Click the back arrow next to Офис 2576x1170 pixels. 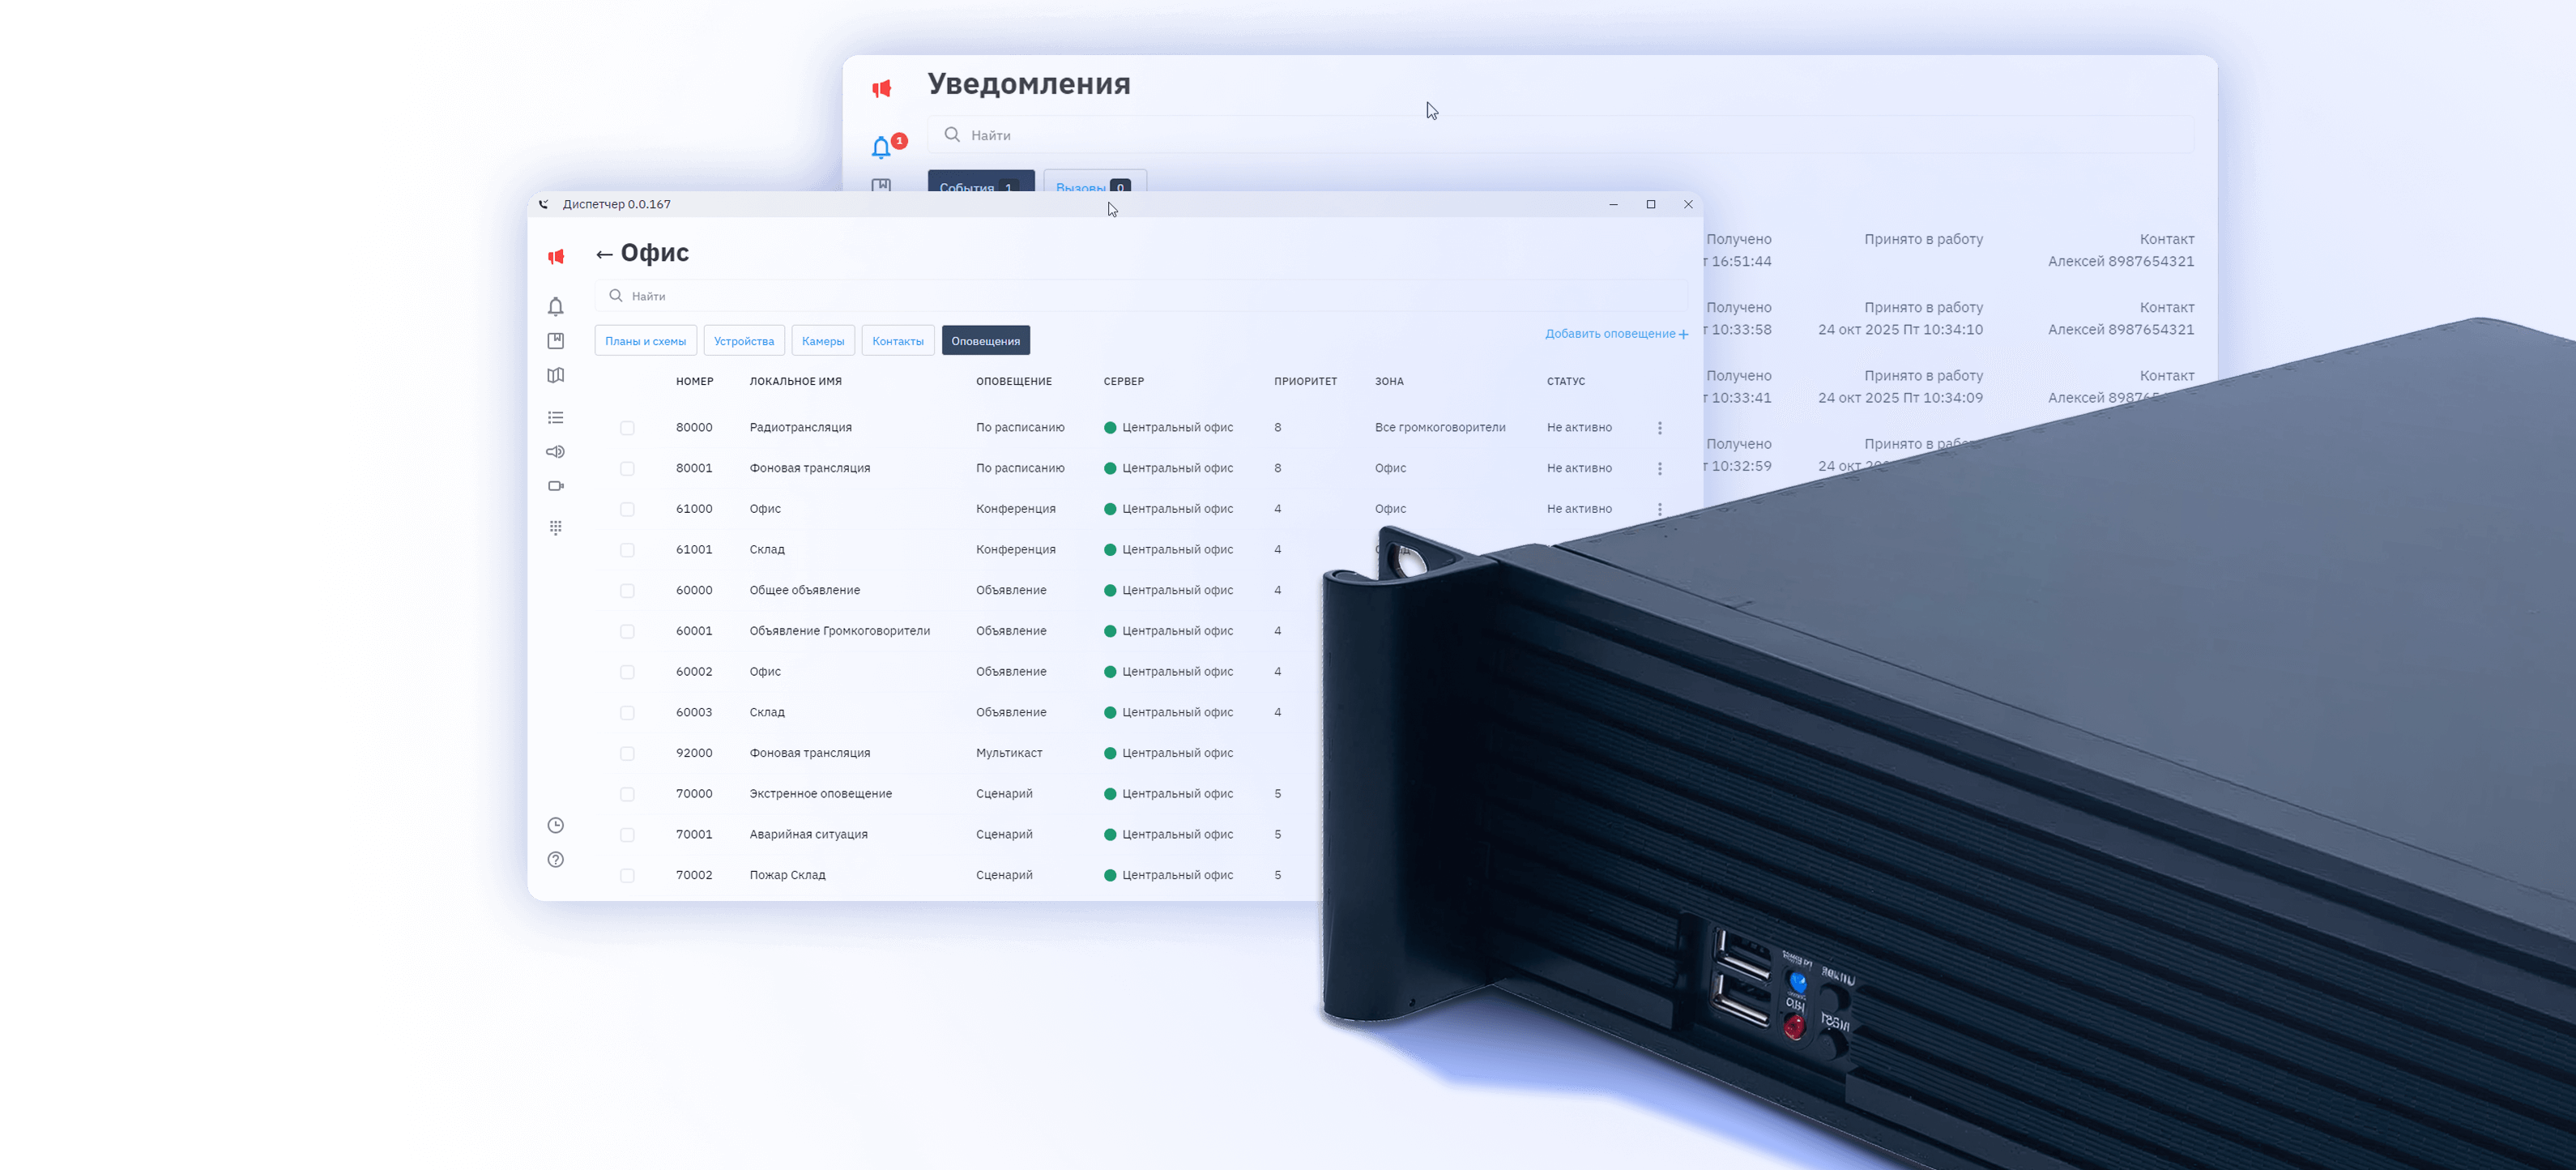(x=604, y=254)
